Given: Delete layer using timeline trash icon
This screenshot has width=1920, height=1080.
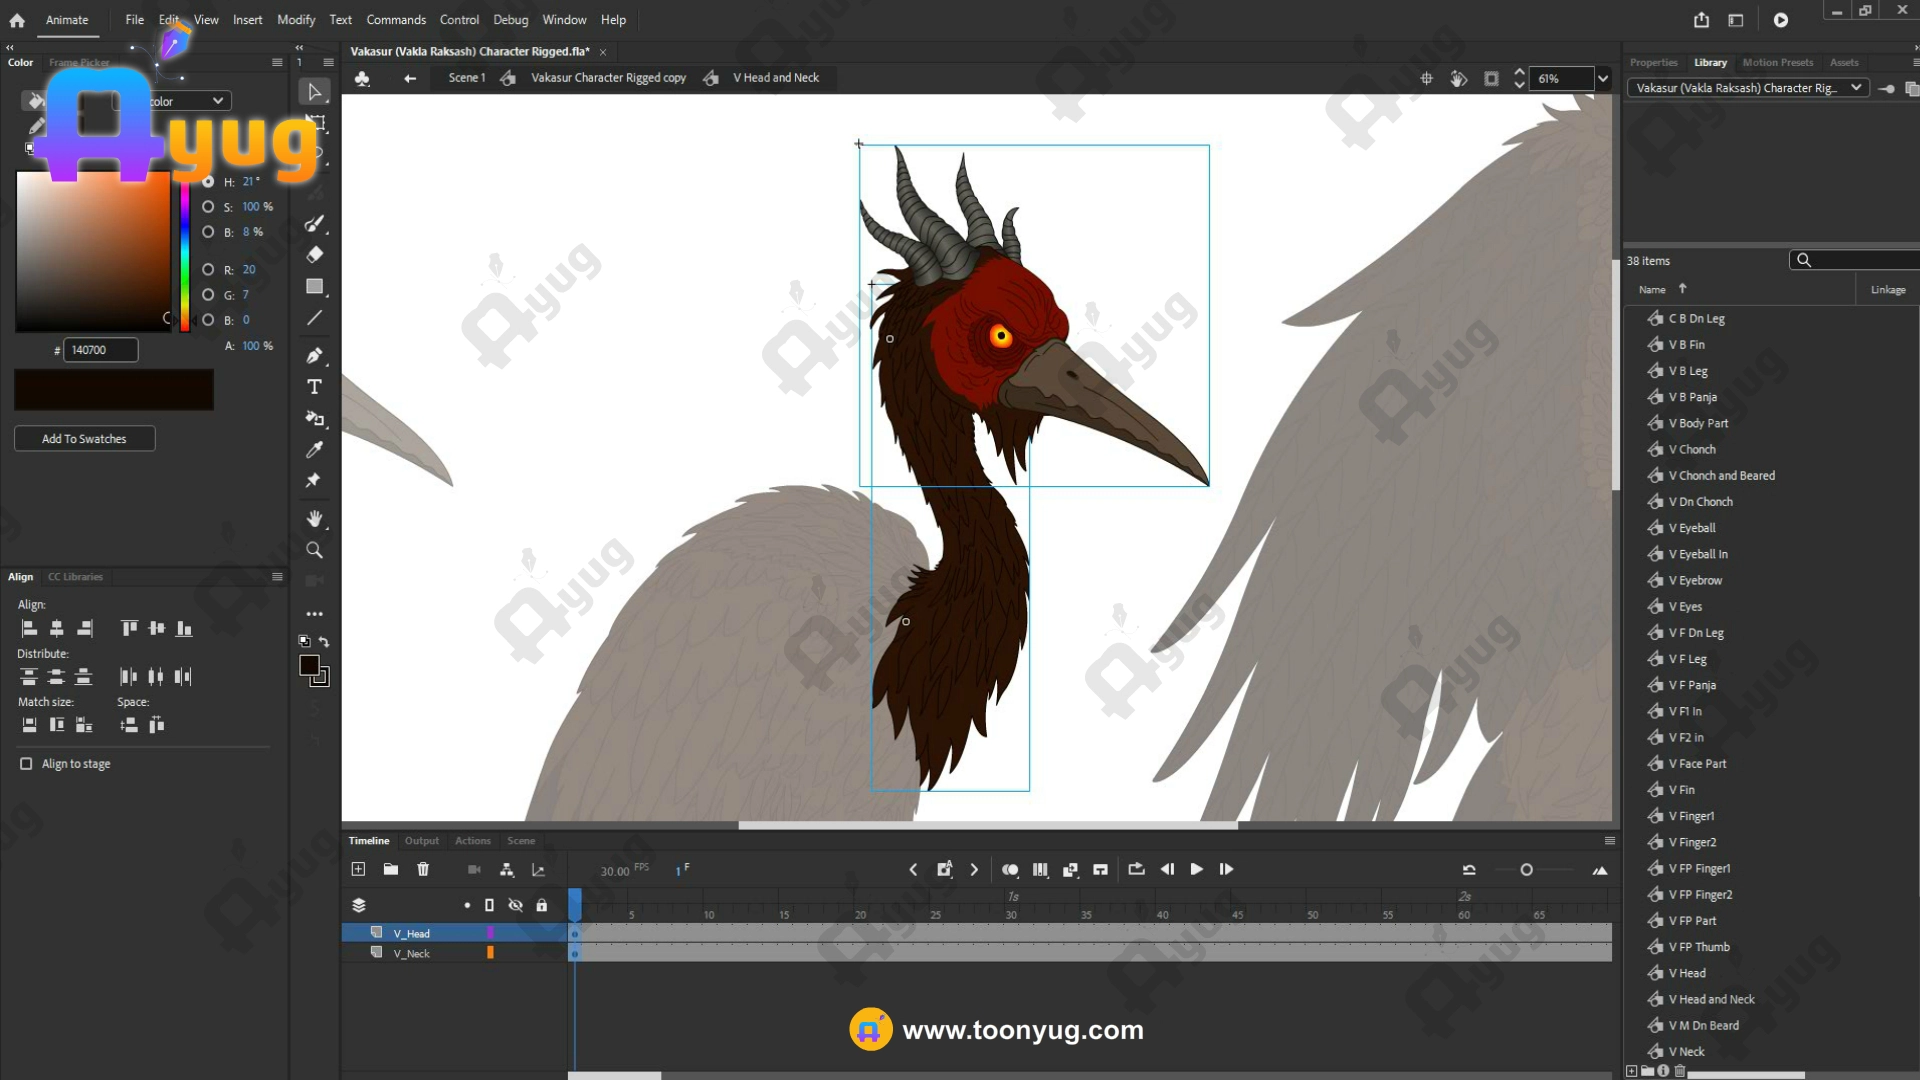Looking at the screenshot, I should click(x=423, y=869).
